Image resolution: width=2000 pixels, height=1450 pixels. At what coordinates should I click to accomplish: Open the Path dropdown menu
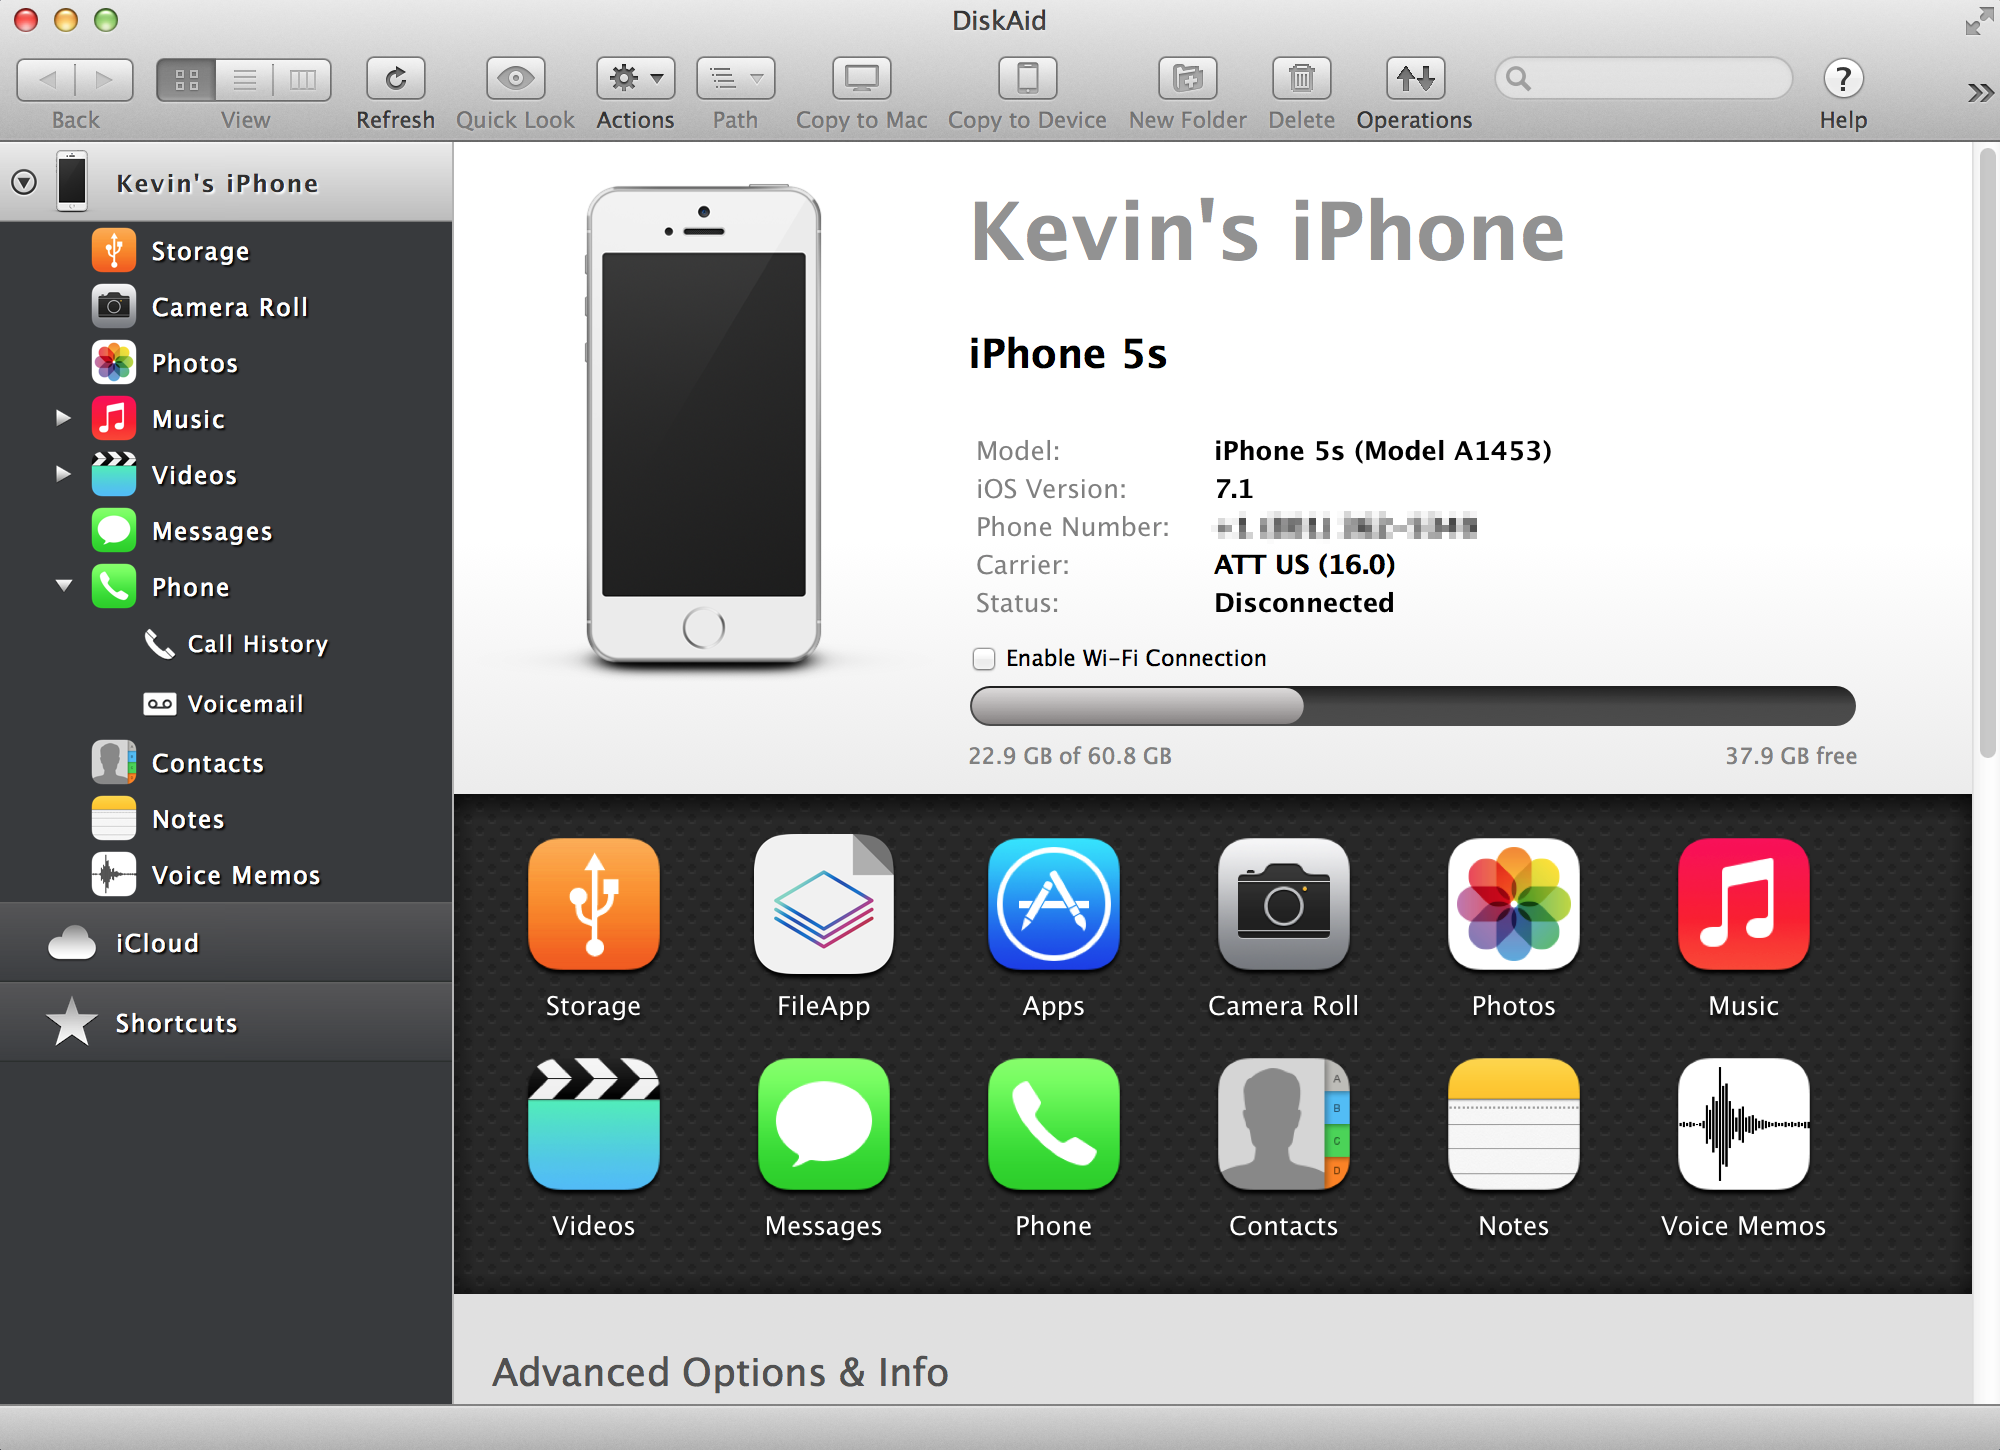click(x=735, y=79)
